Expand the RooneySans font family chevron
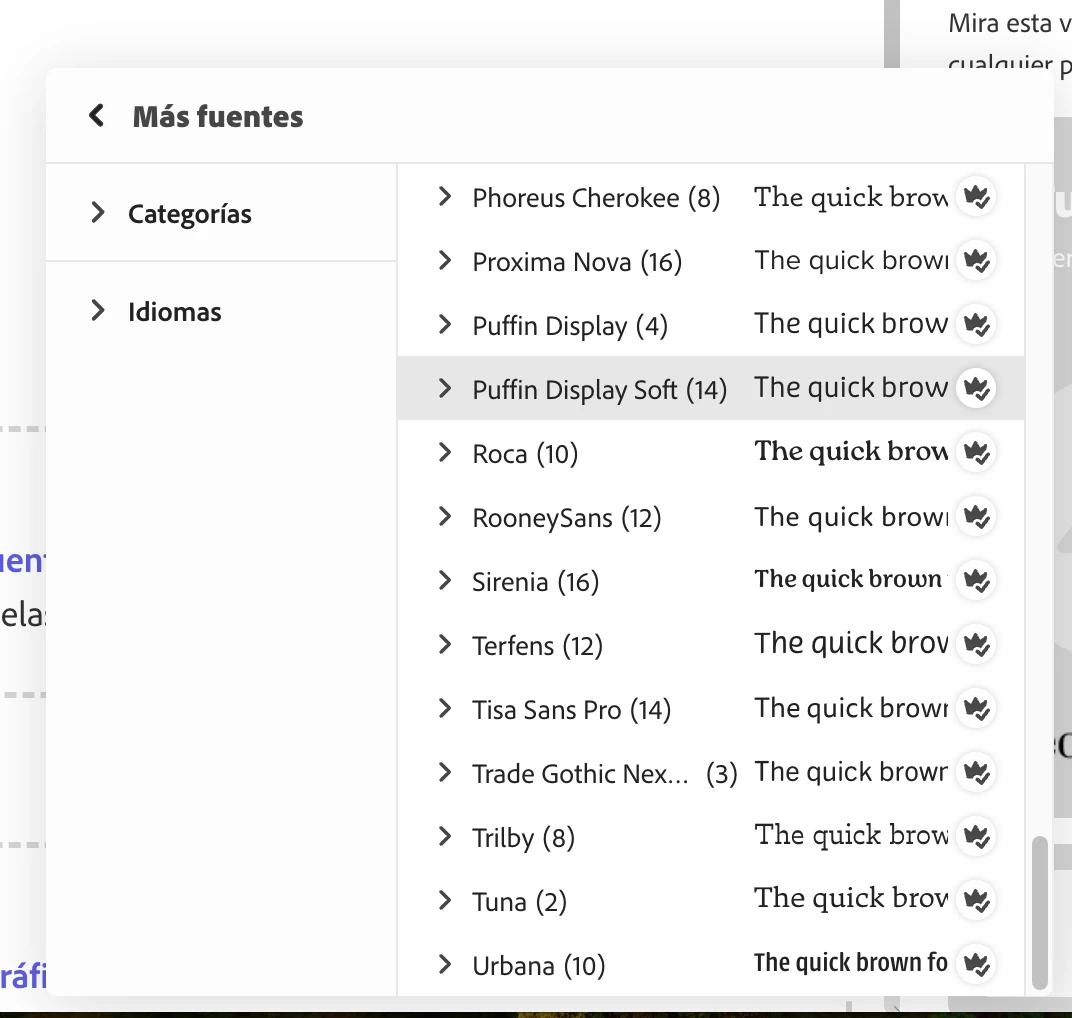 [x=445, y=517]
